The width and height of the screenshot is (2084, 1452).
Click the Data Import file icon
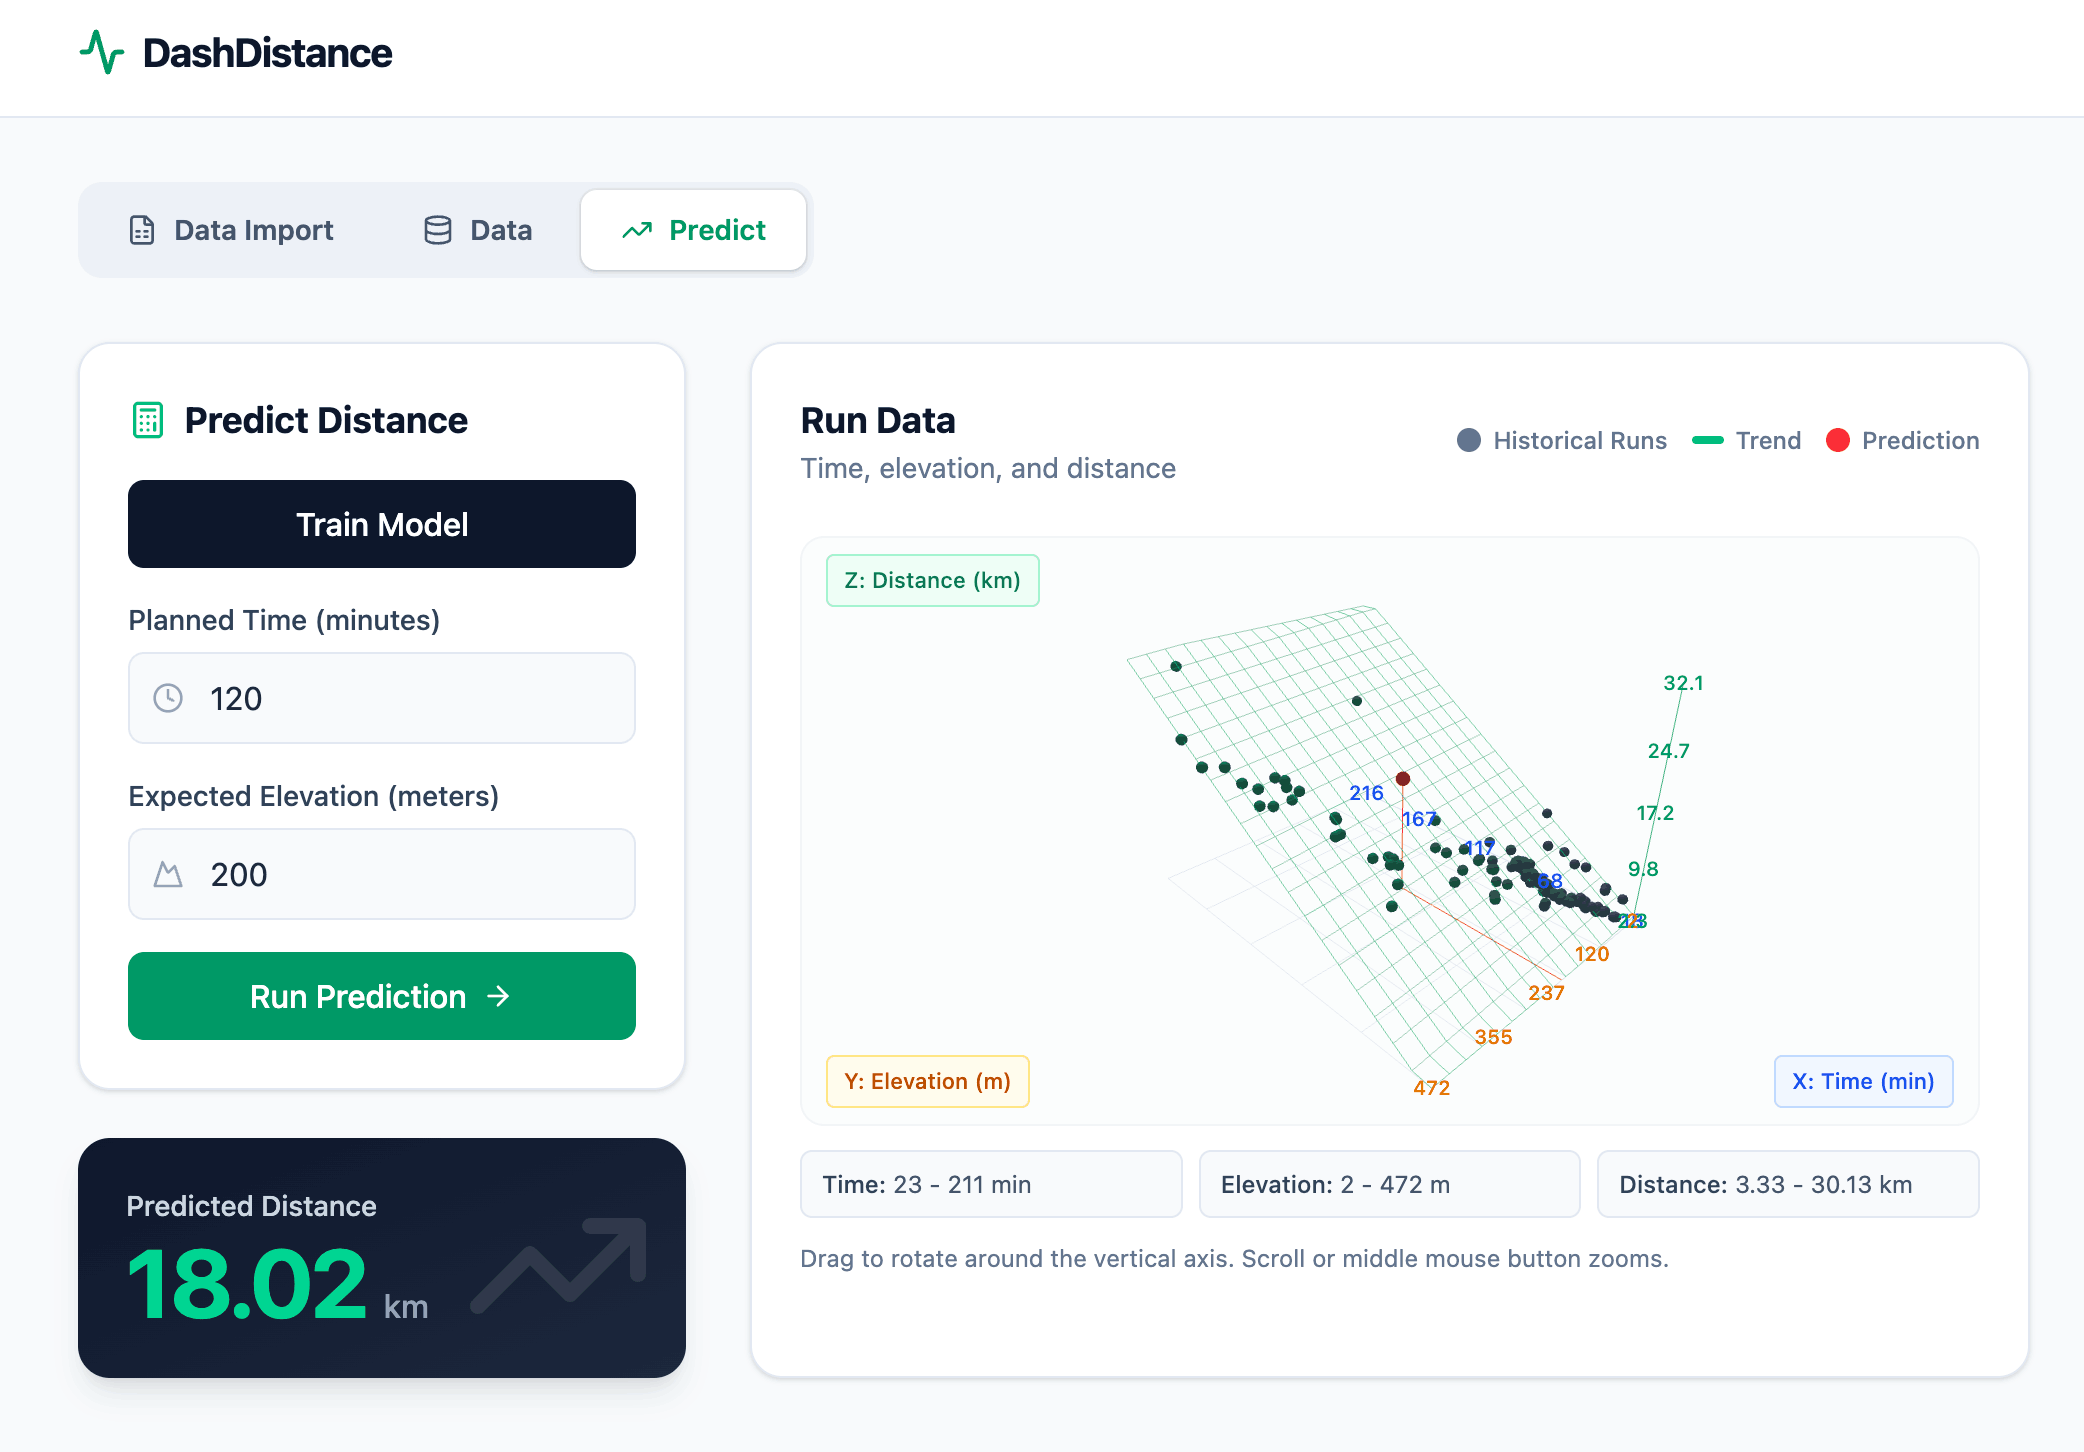142,230
